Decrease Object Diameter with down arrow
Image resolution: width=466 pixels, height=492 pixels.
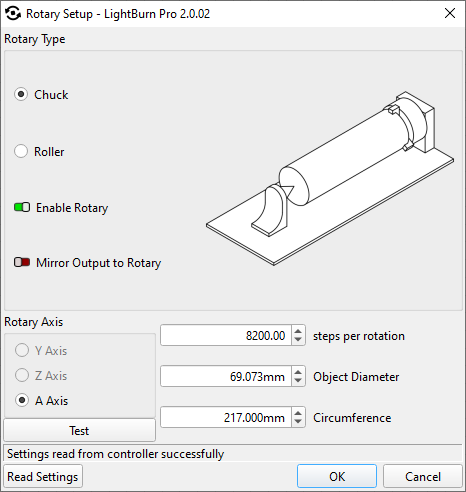click(298, 381)
